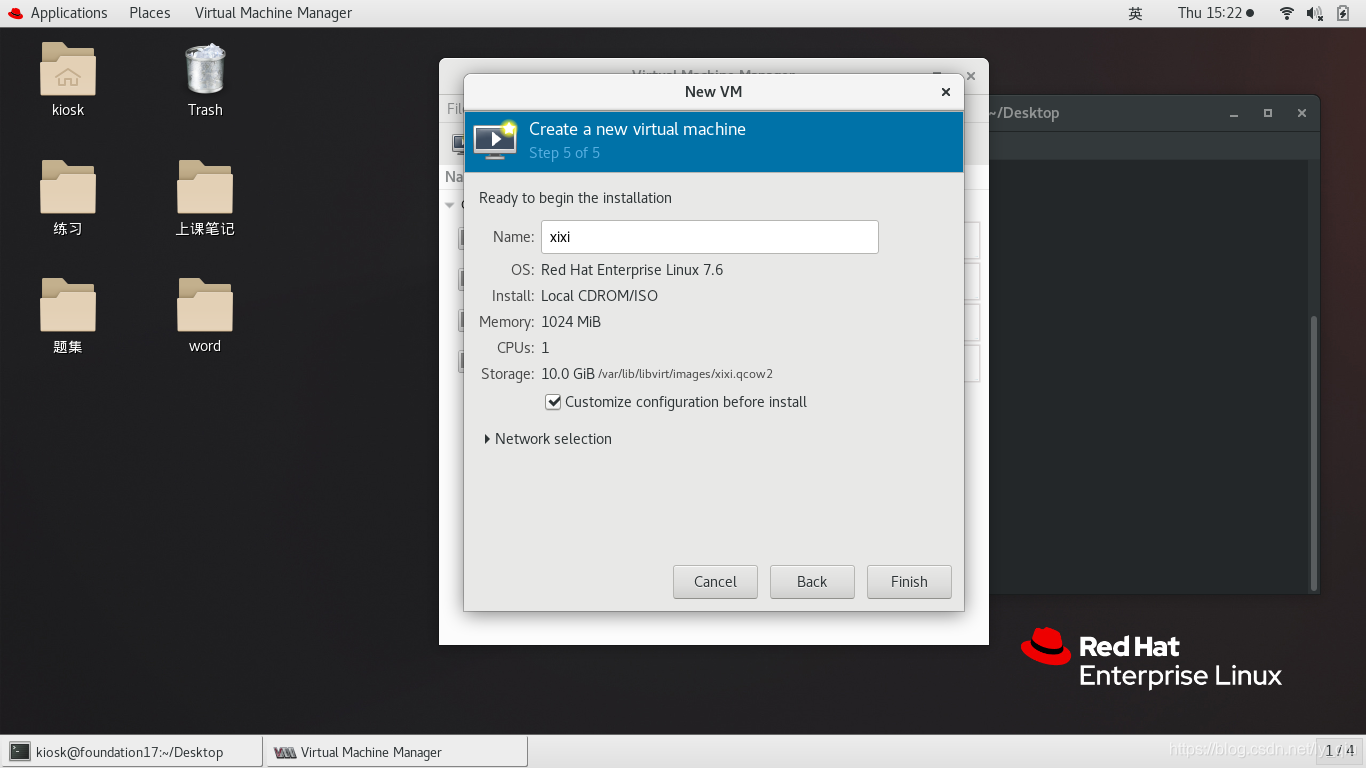Viewport: 1366px width, 768px height.
Task: Open the Wi-Fi network status icon
Action: [x=1287, y=13]
